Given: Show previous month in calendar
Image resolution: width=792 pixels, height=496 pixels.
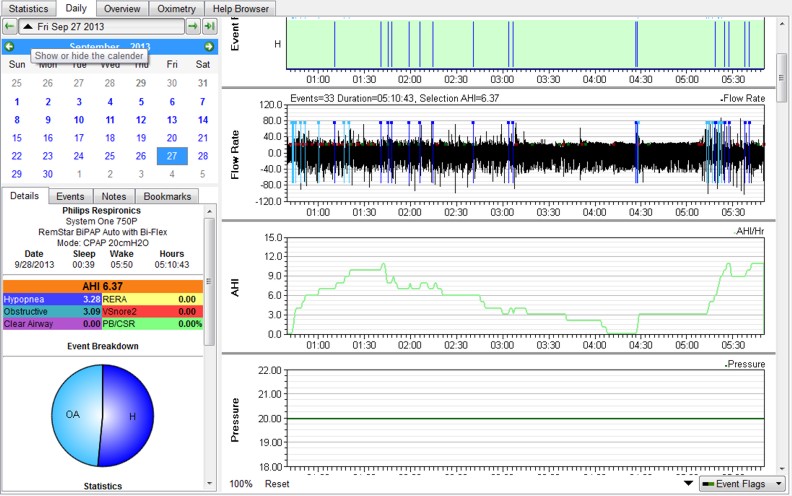Looking at the screenshot, I should point(9,47).
